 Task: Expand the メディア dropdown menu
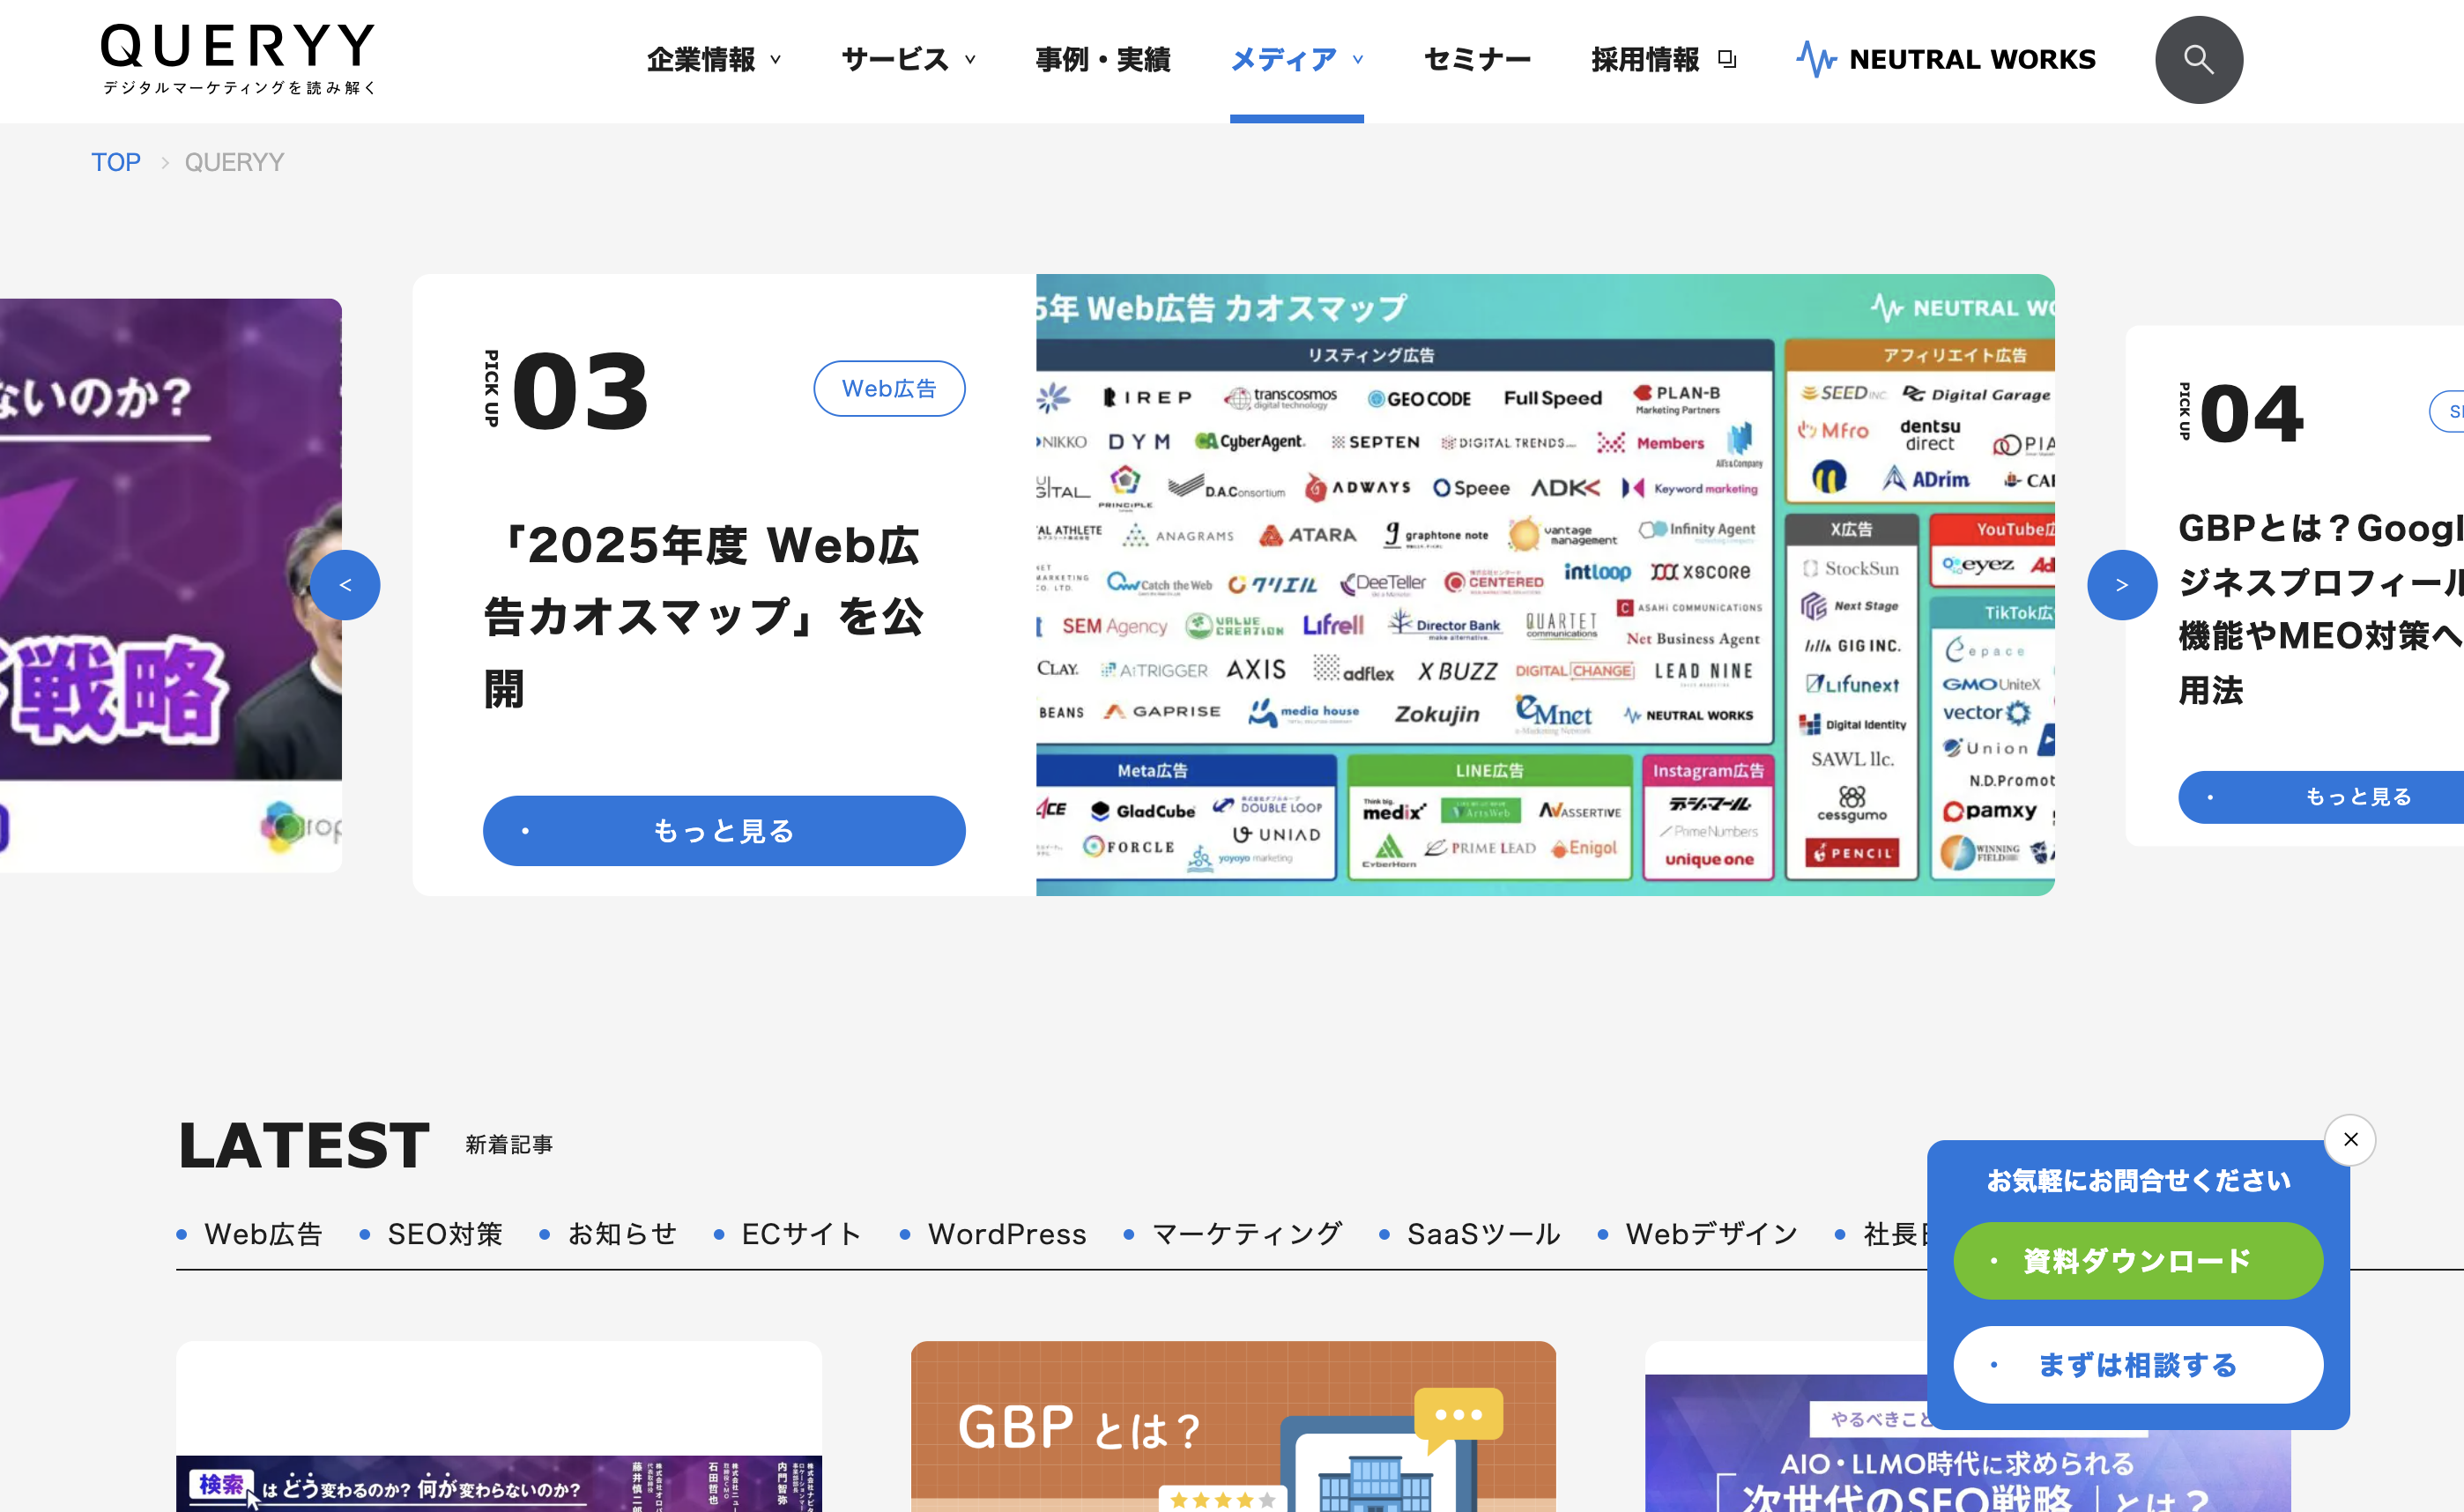coord(1296,60)
